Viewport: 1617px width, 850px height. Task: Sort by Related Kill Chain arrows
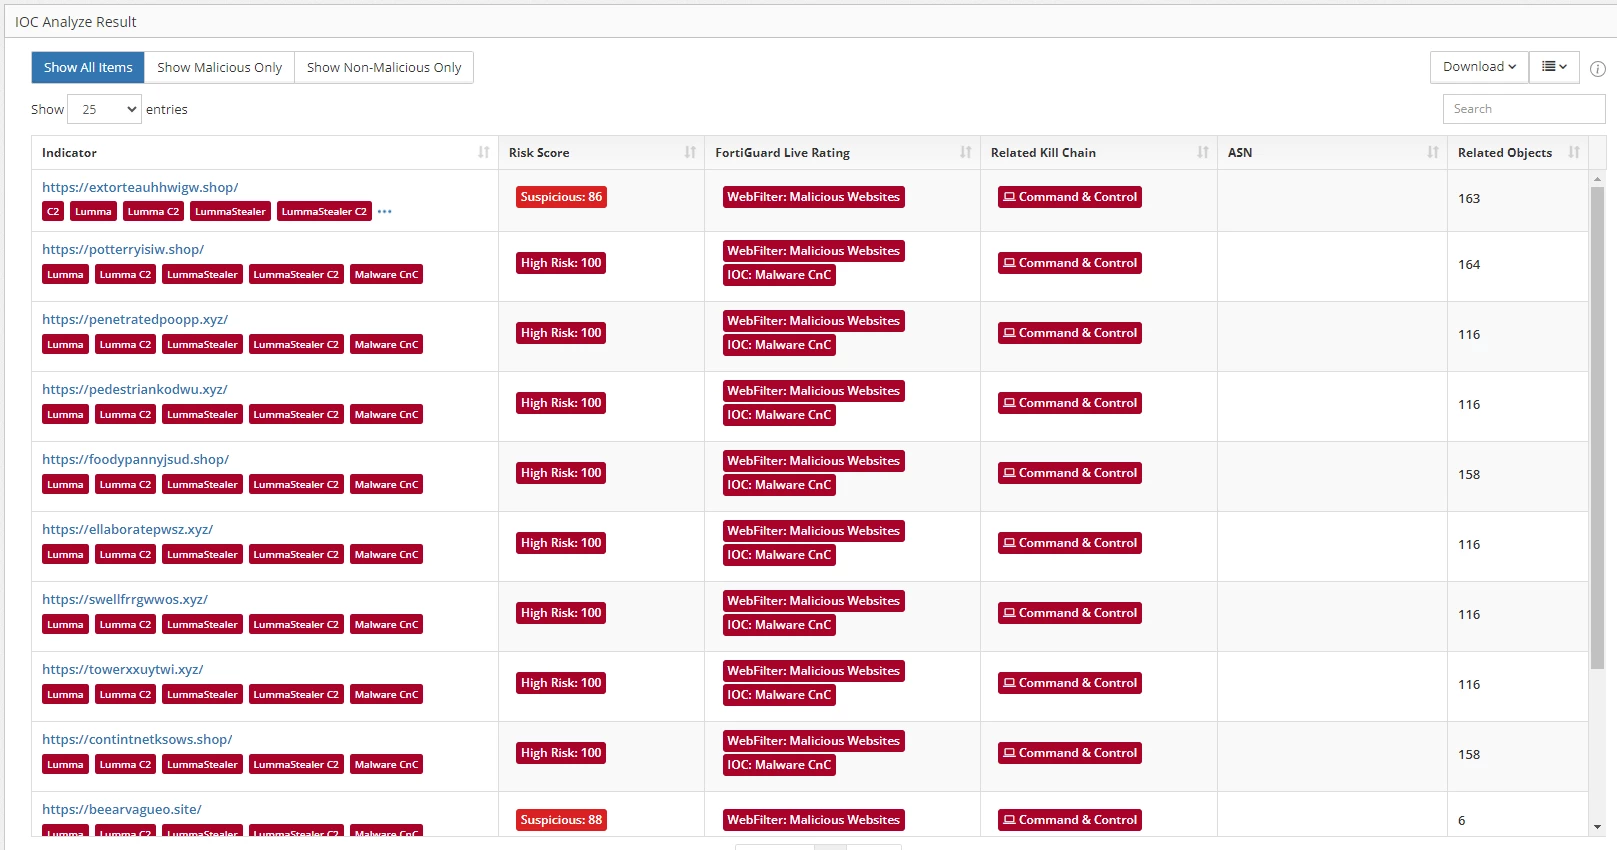click(1203, 152)
